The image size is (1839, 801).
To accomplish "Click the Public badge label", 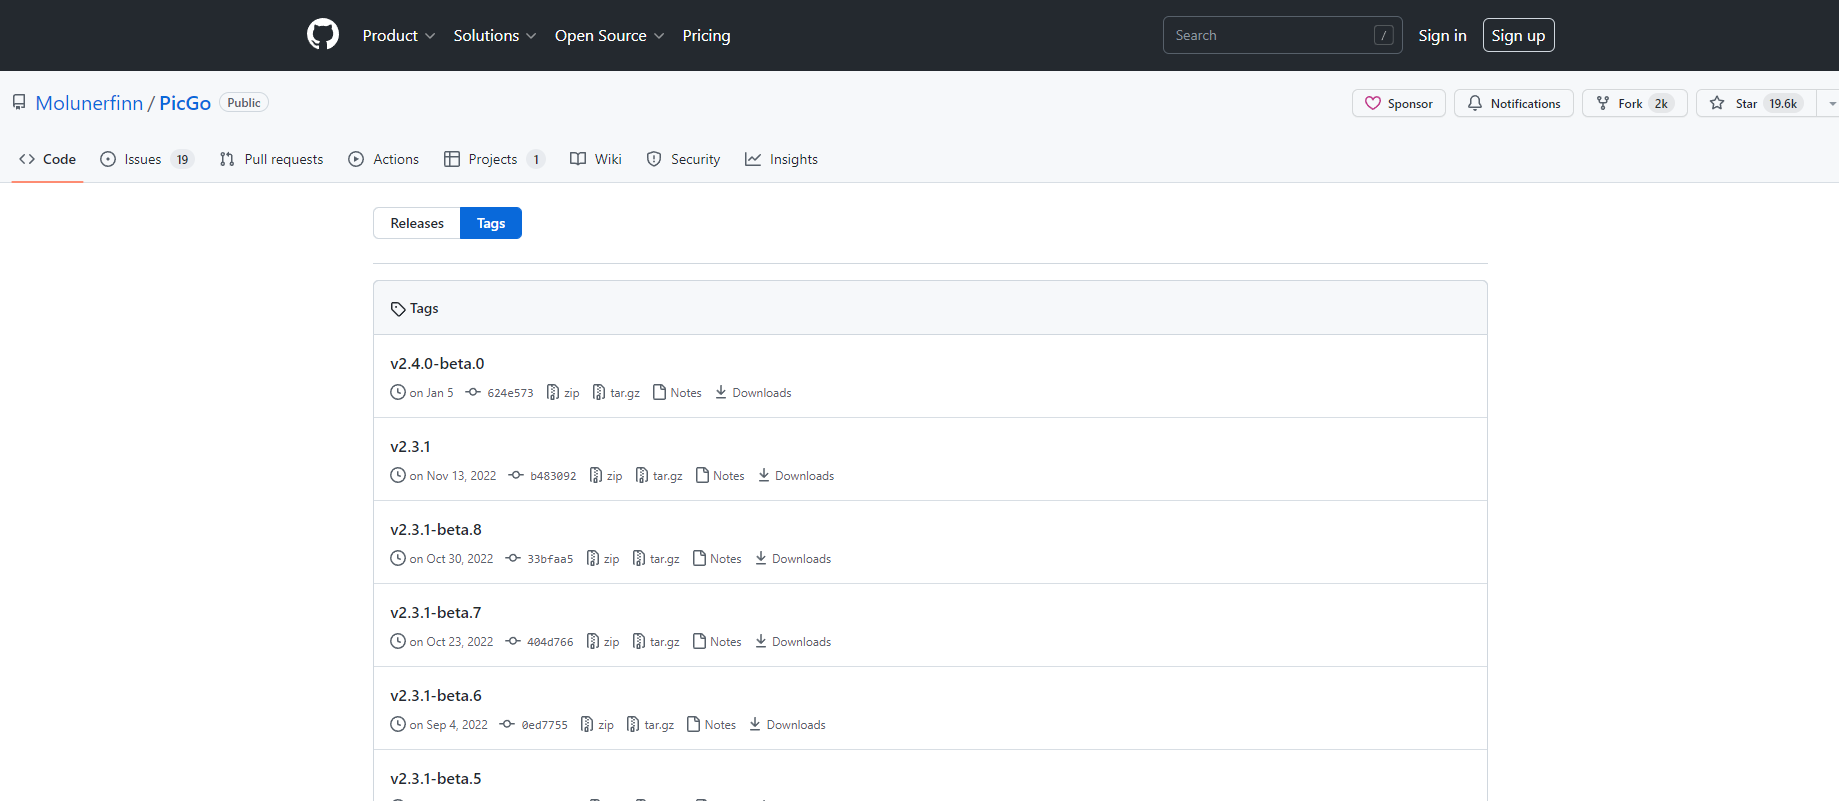I will tap(244, 103).
